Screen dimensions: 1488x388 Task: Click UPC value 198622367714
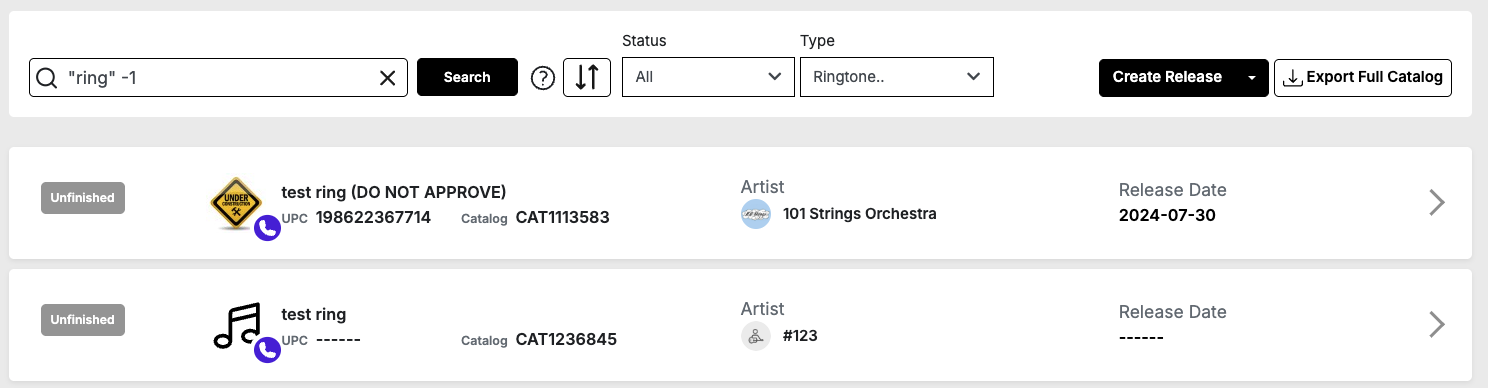(373, 217)
